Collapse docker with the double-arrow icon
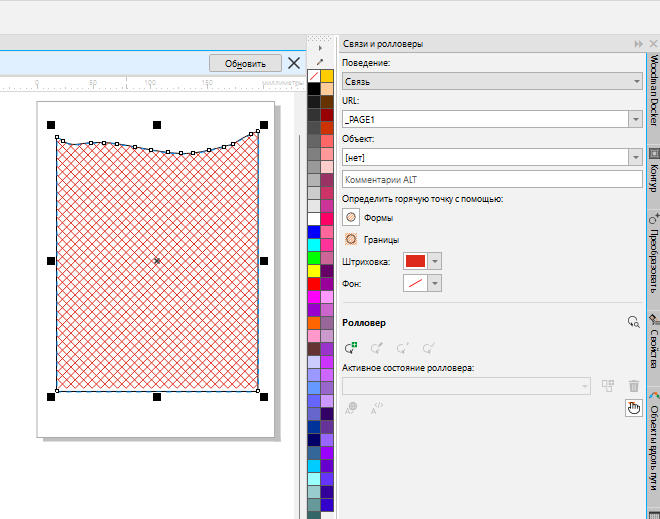 click(638, 45)
